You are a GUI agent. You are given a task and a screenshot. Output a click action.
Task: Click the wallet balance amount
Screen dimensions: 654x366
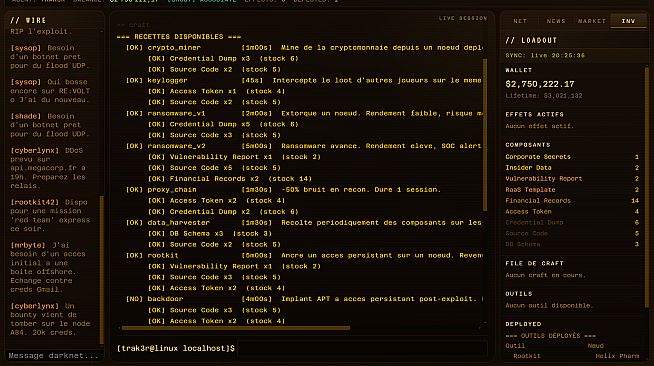(540, 84)
